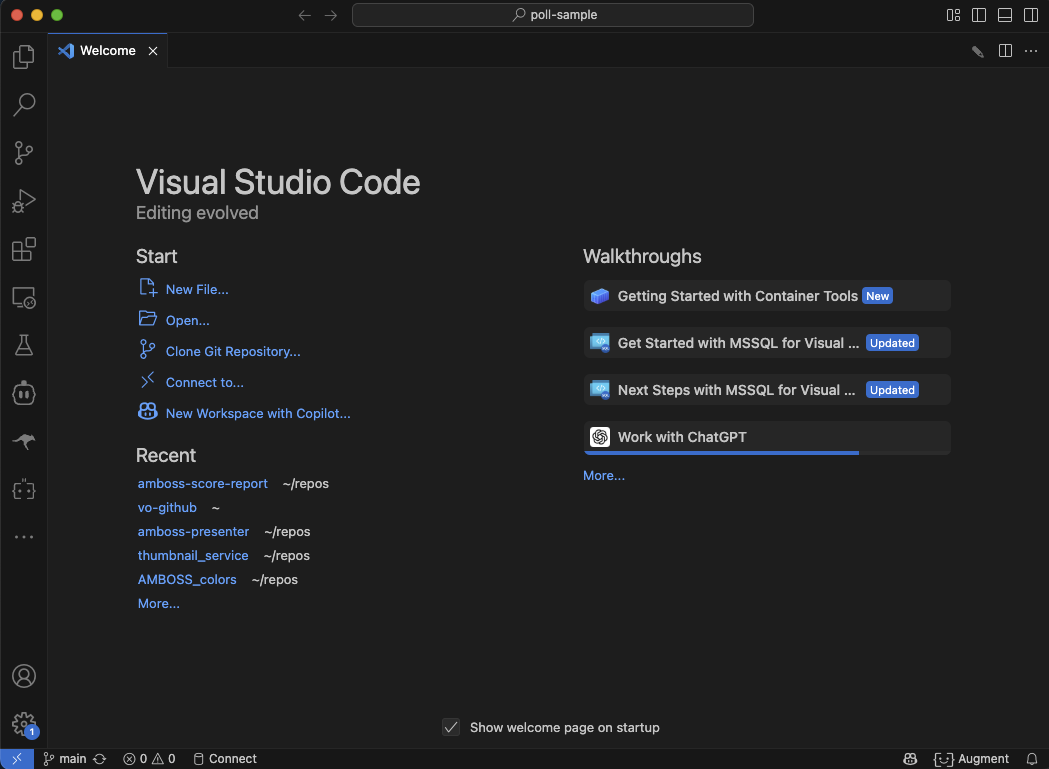
Task: Switch to the Welcome tab
Action: 107,50
